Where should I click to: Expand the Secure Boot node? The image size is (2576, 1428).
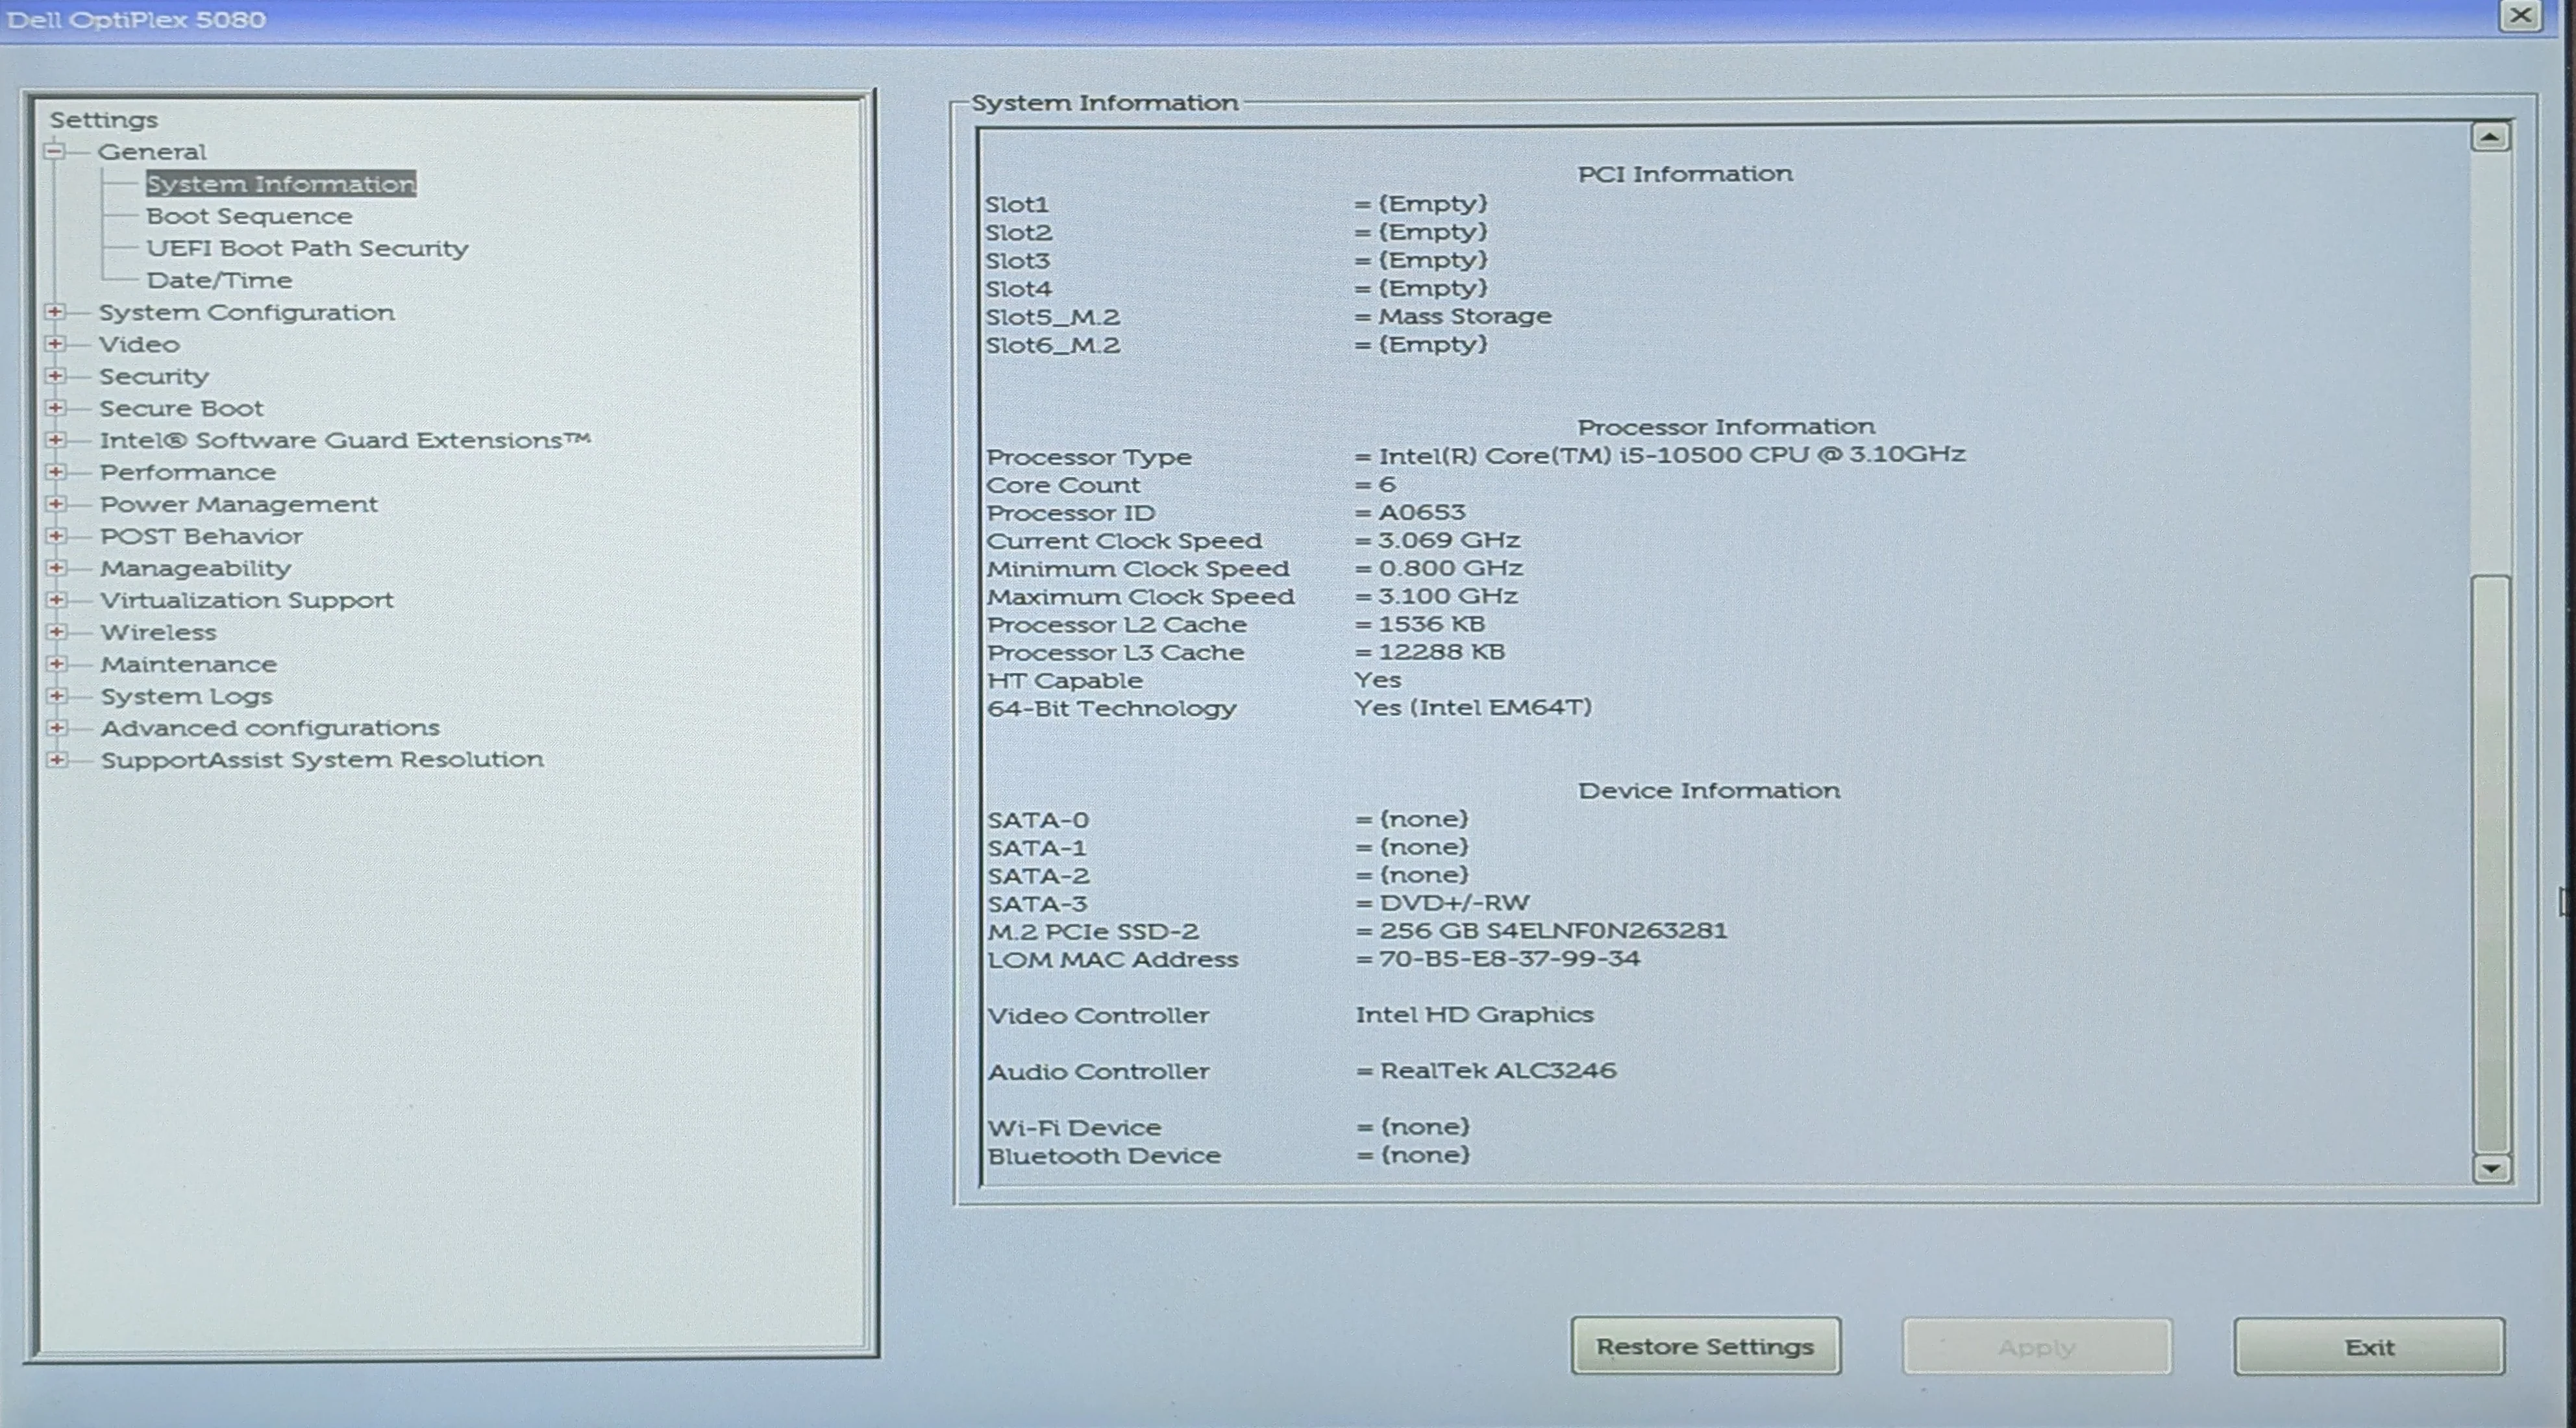[55, 408]
